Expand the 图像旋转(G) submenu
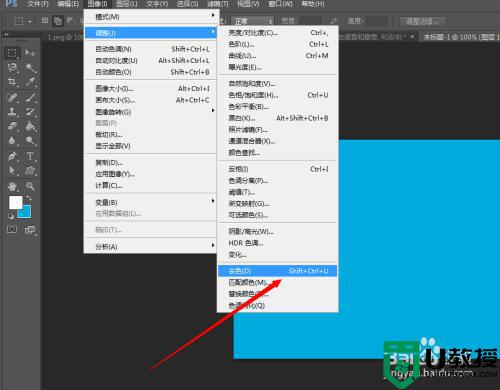500x390 pixels. coord(152,112)
